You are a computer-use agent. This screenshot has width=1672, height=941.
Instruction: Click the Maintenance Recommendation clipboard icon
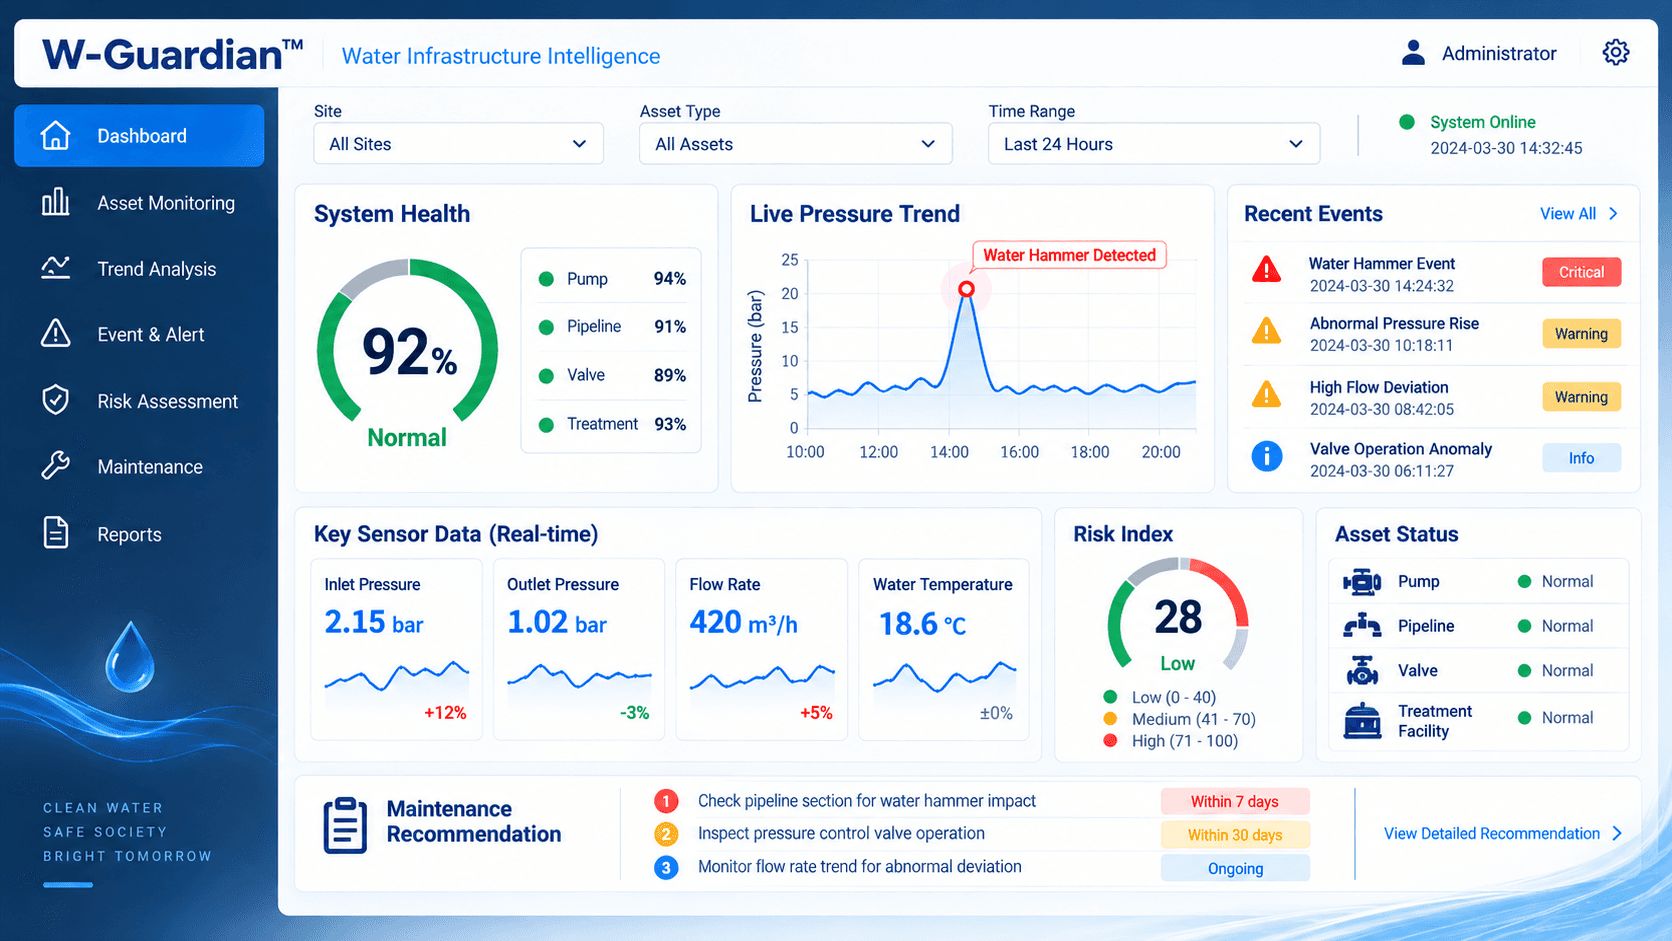tap(345, 825)
